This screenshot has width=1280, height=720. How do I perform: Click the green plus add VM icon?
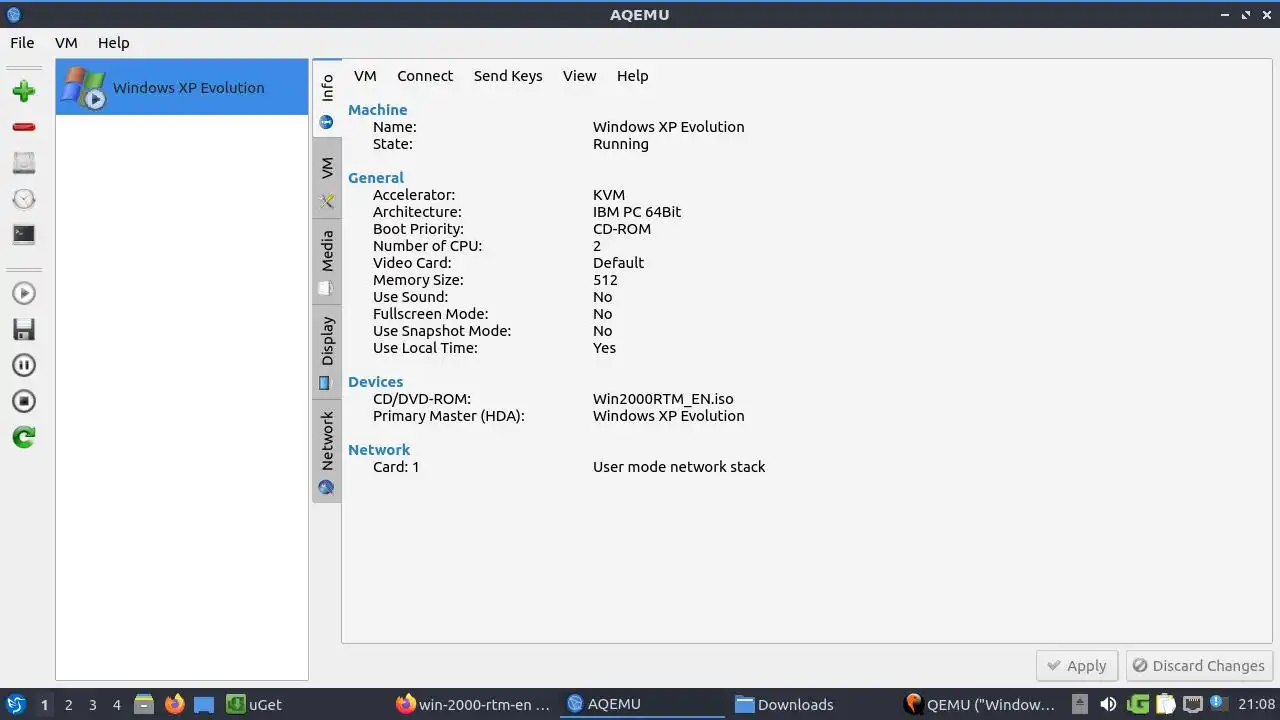tap(24, 91)
